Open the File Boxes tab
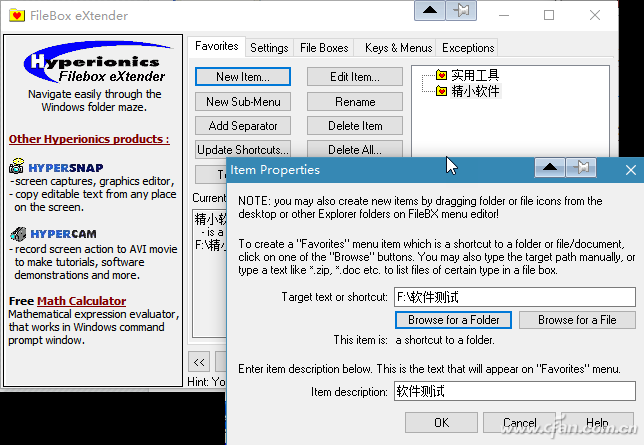 [x=324, y=48]
